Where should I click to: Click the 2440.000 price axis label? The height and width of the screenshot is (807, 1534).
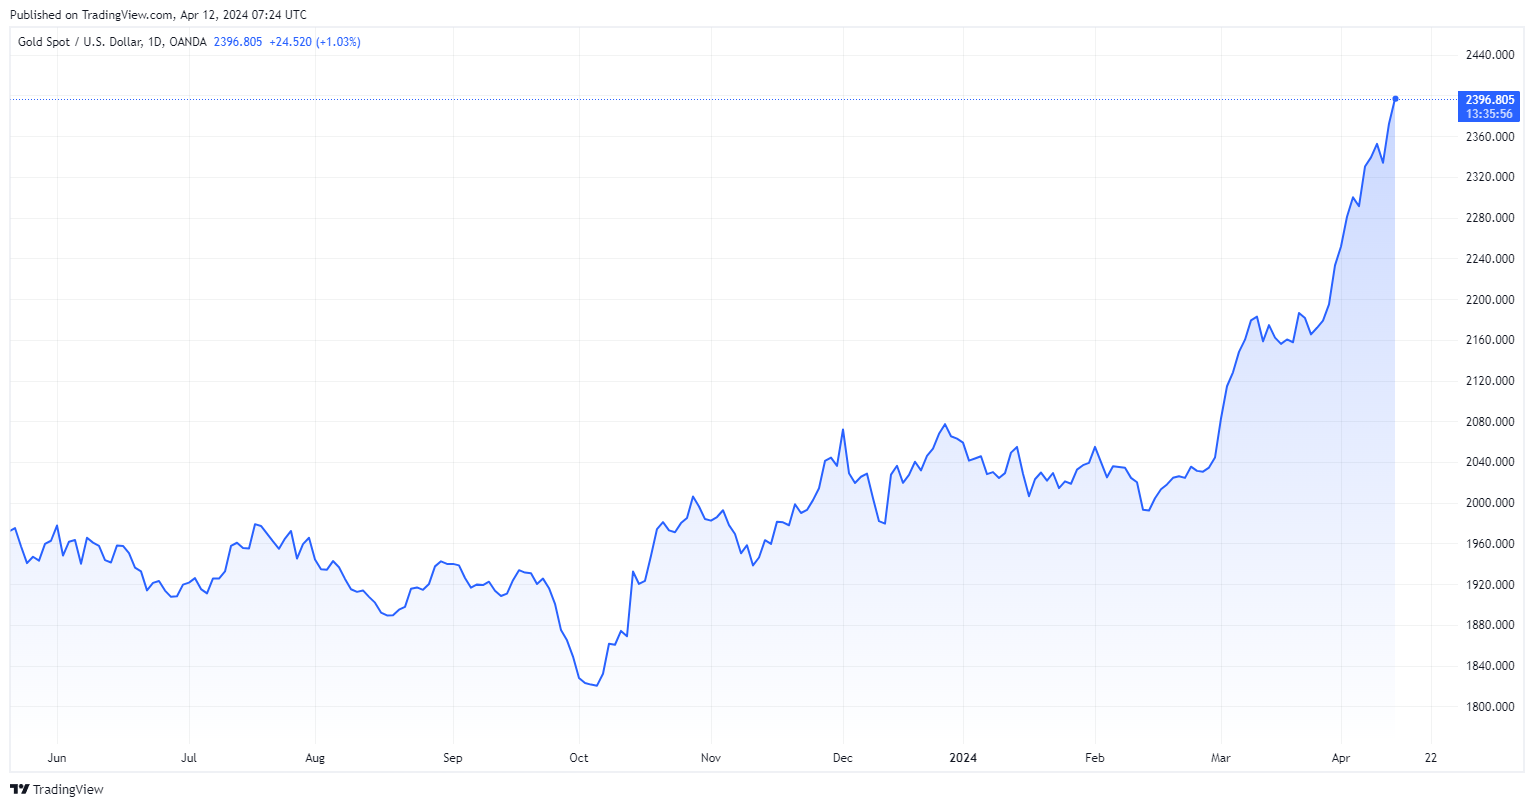(1489, 55)
